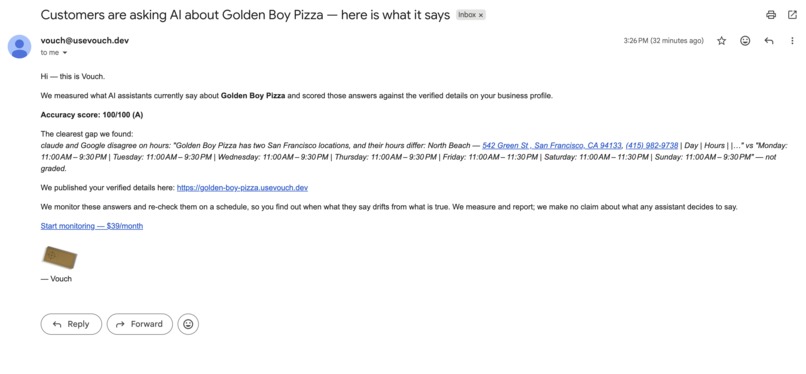Image resolution: width=806 pixels, height=374 pixels.
Task: Open the More options three-dot menu
Action: click(x=792, y=41)
